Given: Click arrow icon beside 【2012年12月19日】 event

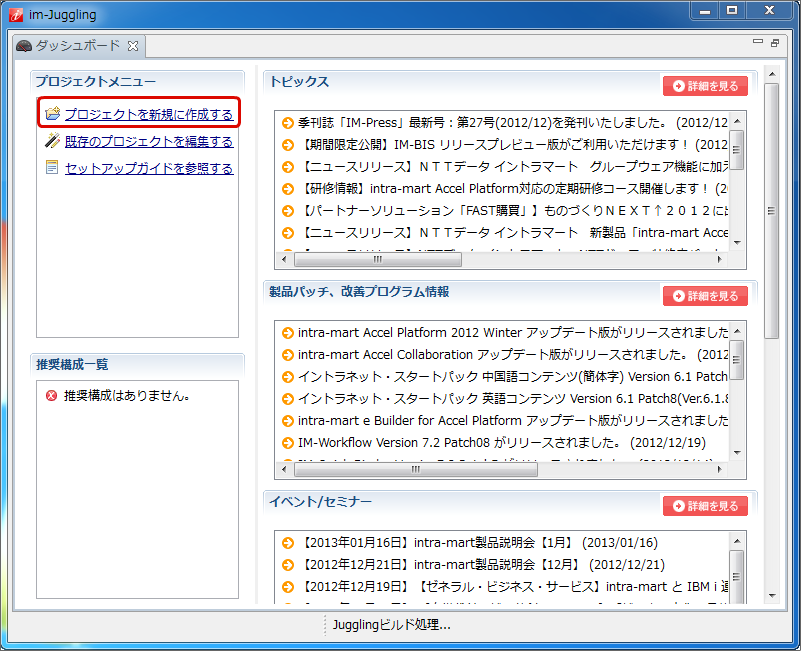Looking at the screenshot, I should point(288,587).
